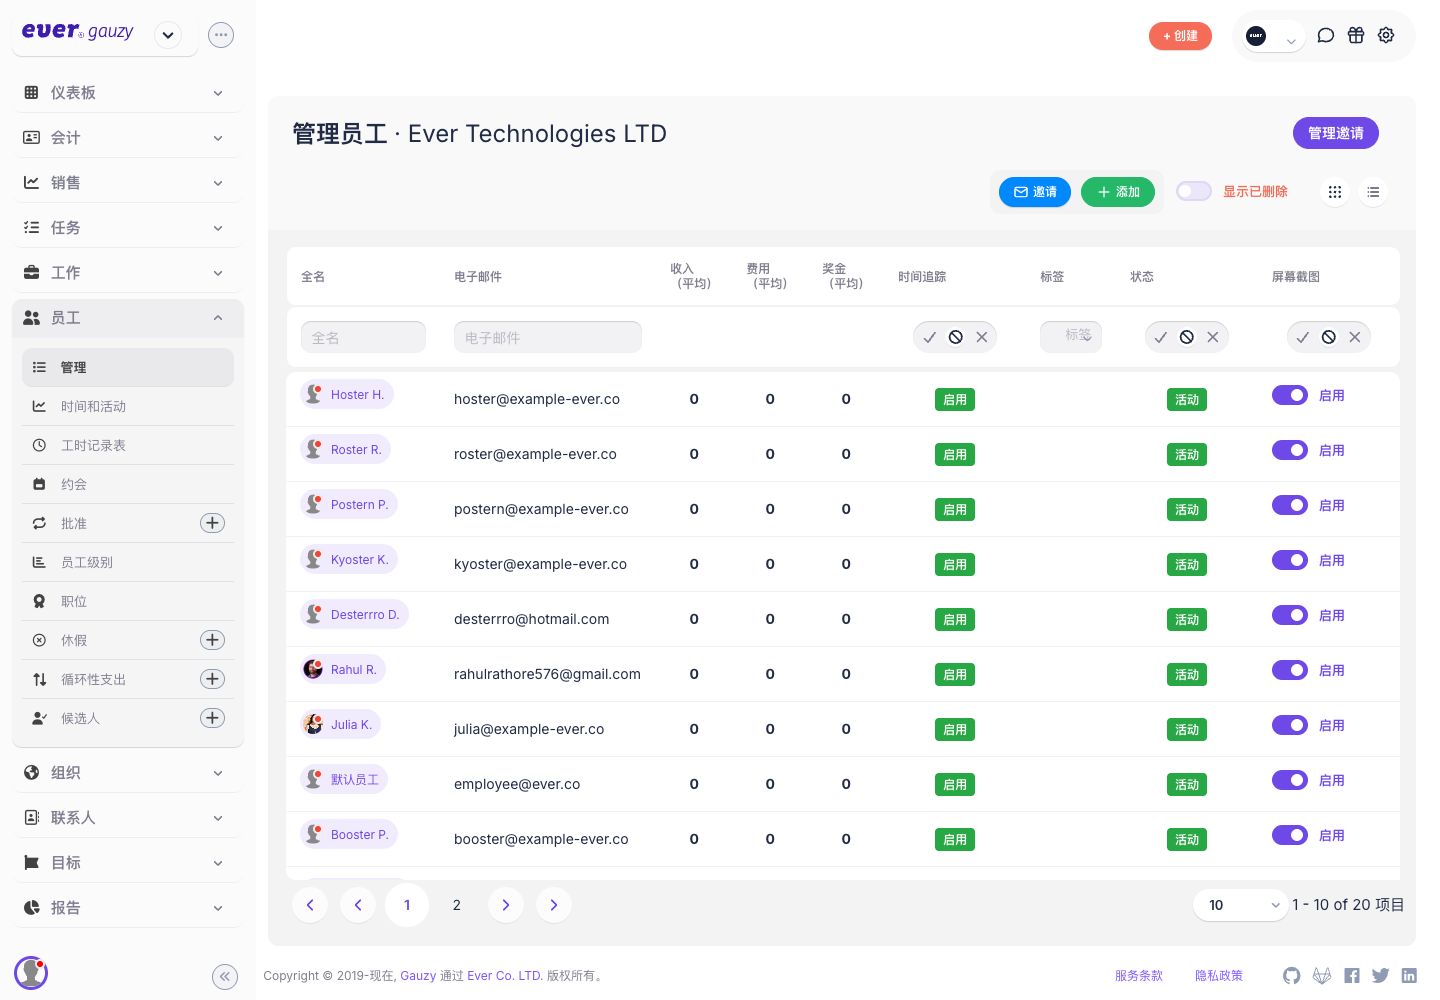Click the 管理邀请 button
The height and width of the screenshot is (1000, 1440).
pyautogui.click(x=1336, y=133)
